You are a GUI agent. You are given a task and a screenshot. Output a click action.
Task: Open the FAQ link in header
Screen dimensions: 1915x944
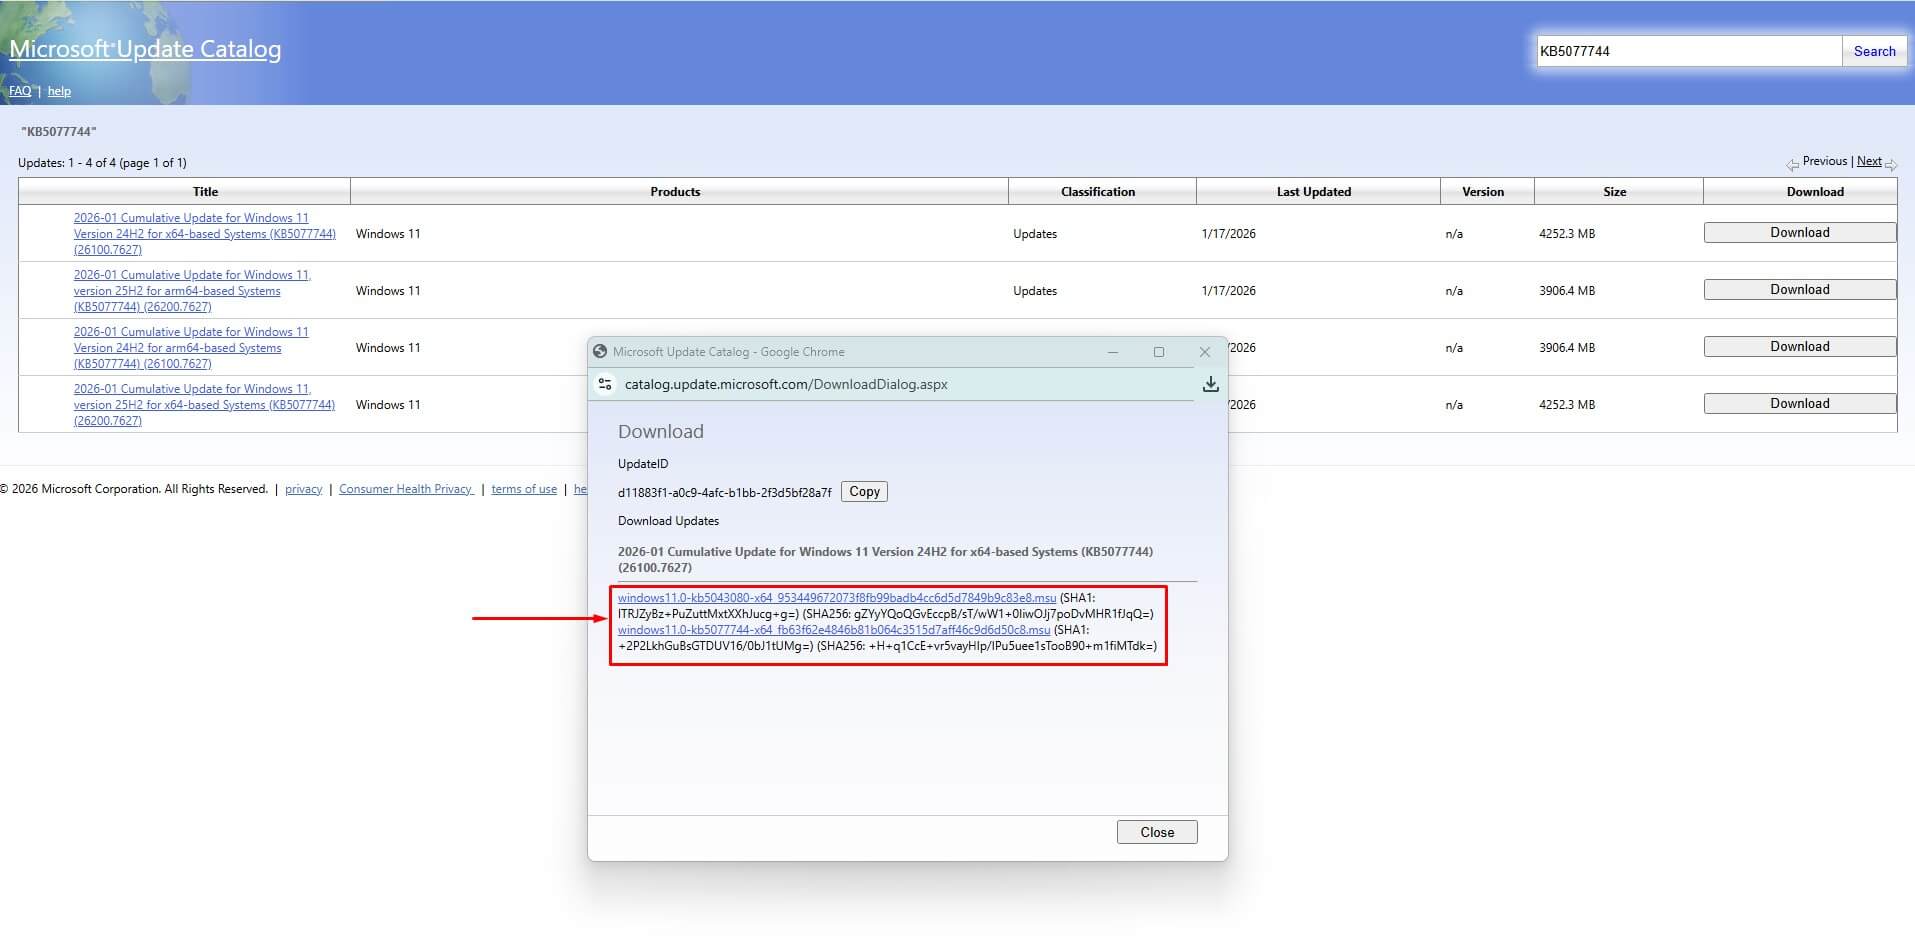click(20, 91)
